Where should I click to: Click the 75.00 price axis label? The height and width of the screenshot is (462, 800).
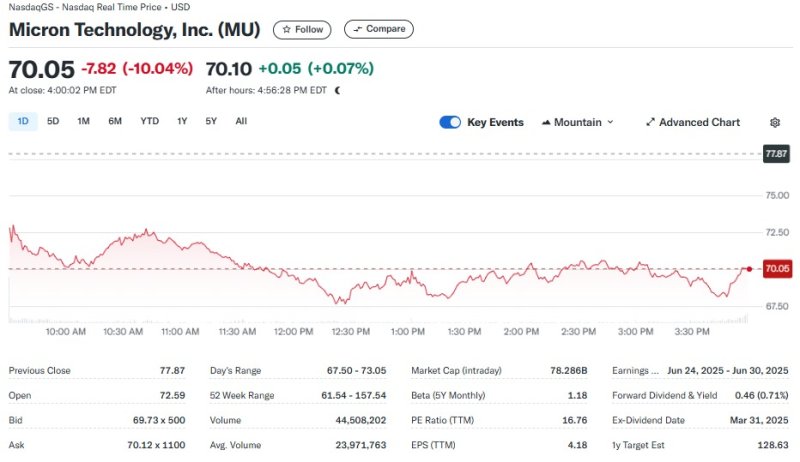pos(777,195)
